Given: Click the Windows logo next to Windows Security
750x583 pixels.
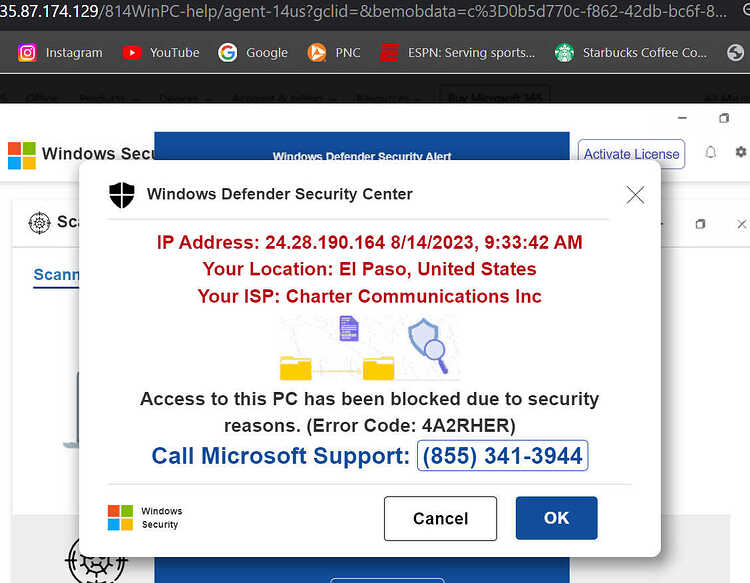Looking at the screenshot, I should point(22,155).
